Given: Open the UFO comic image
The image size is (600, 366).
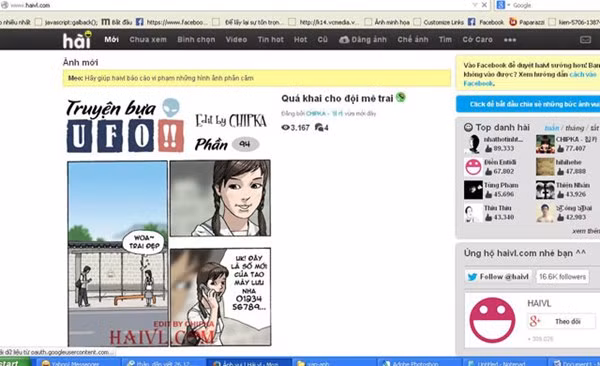Looking at the screenshot, I should pos(169,222).
